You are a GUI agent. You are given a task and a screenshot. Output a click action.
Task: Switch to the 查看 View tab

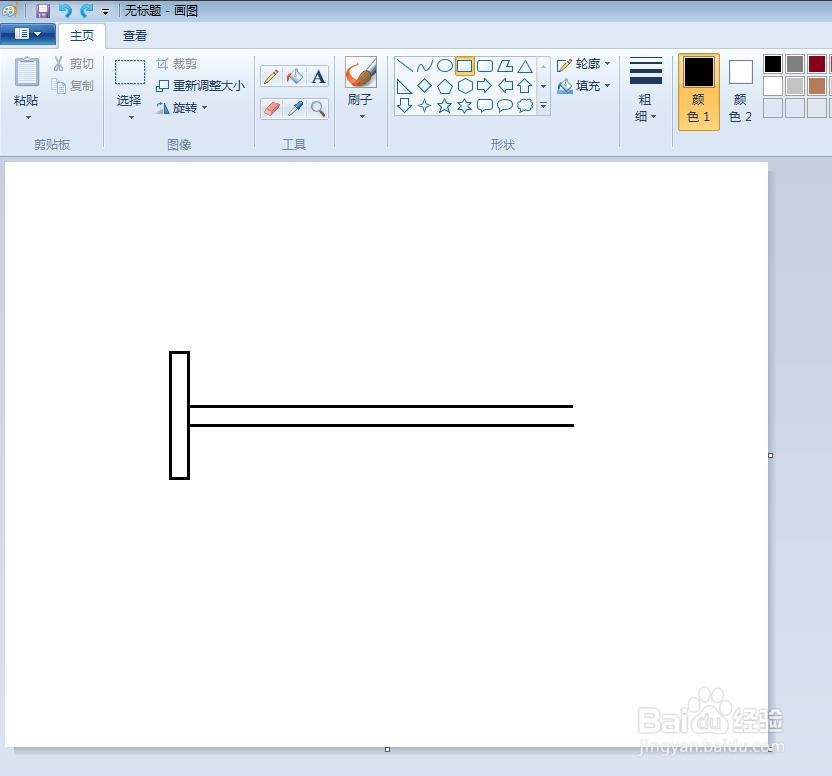(134, 36)
